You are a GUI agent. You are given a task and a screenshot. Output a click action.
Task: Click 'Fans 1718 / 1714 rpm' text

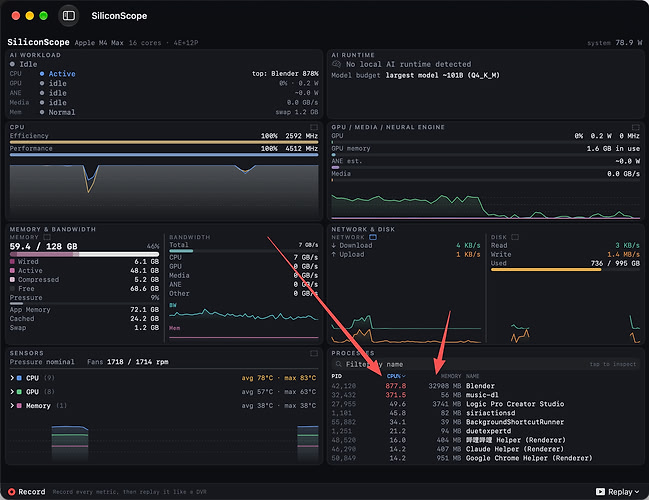[x=127, y=362]
